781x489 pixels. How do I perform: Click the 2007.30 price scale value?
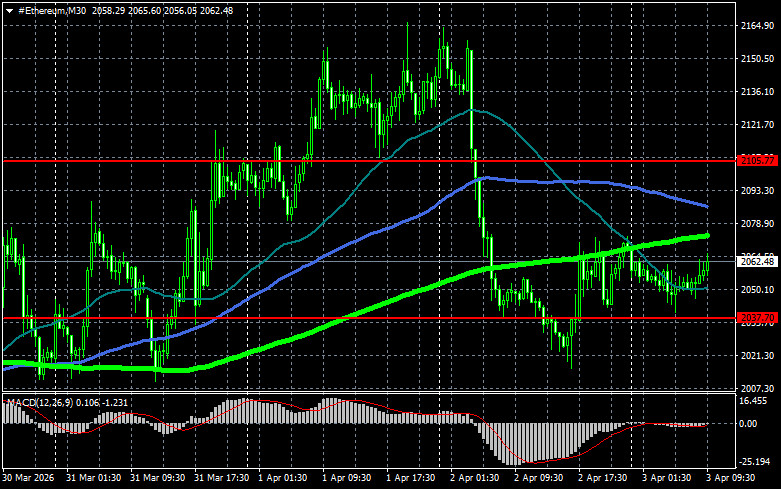click(x=758, y=388)
